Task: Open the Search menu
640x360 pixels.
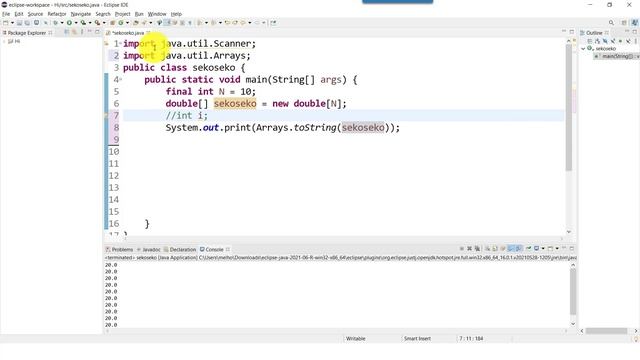Action: [103, 14]
